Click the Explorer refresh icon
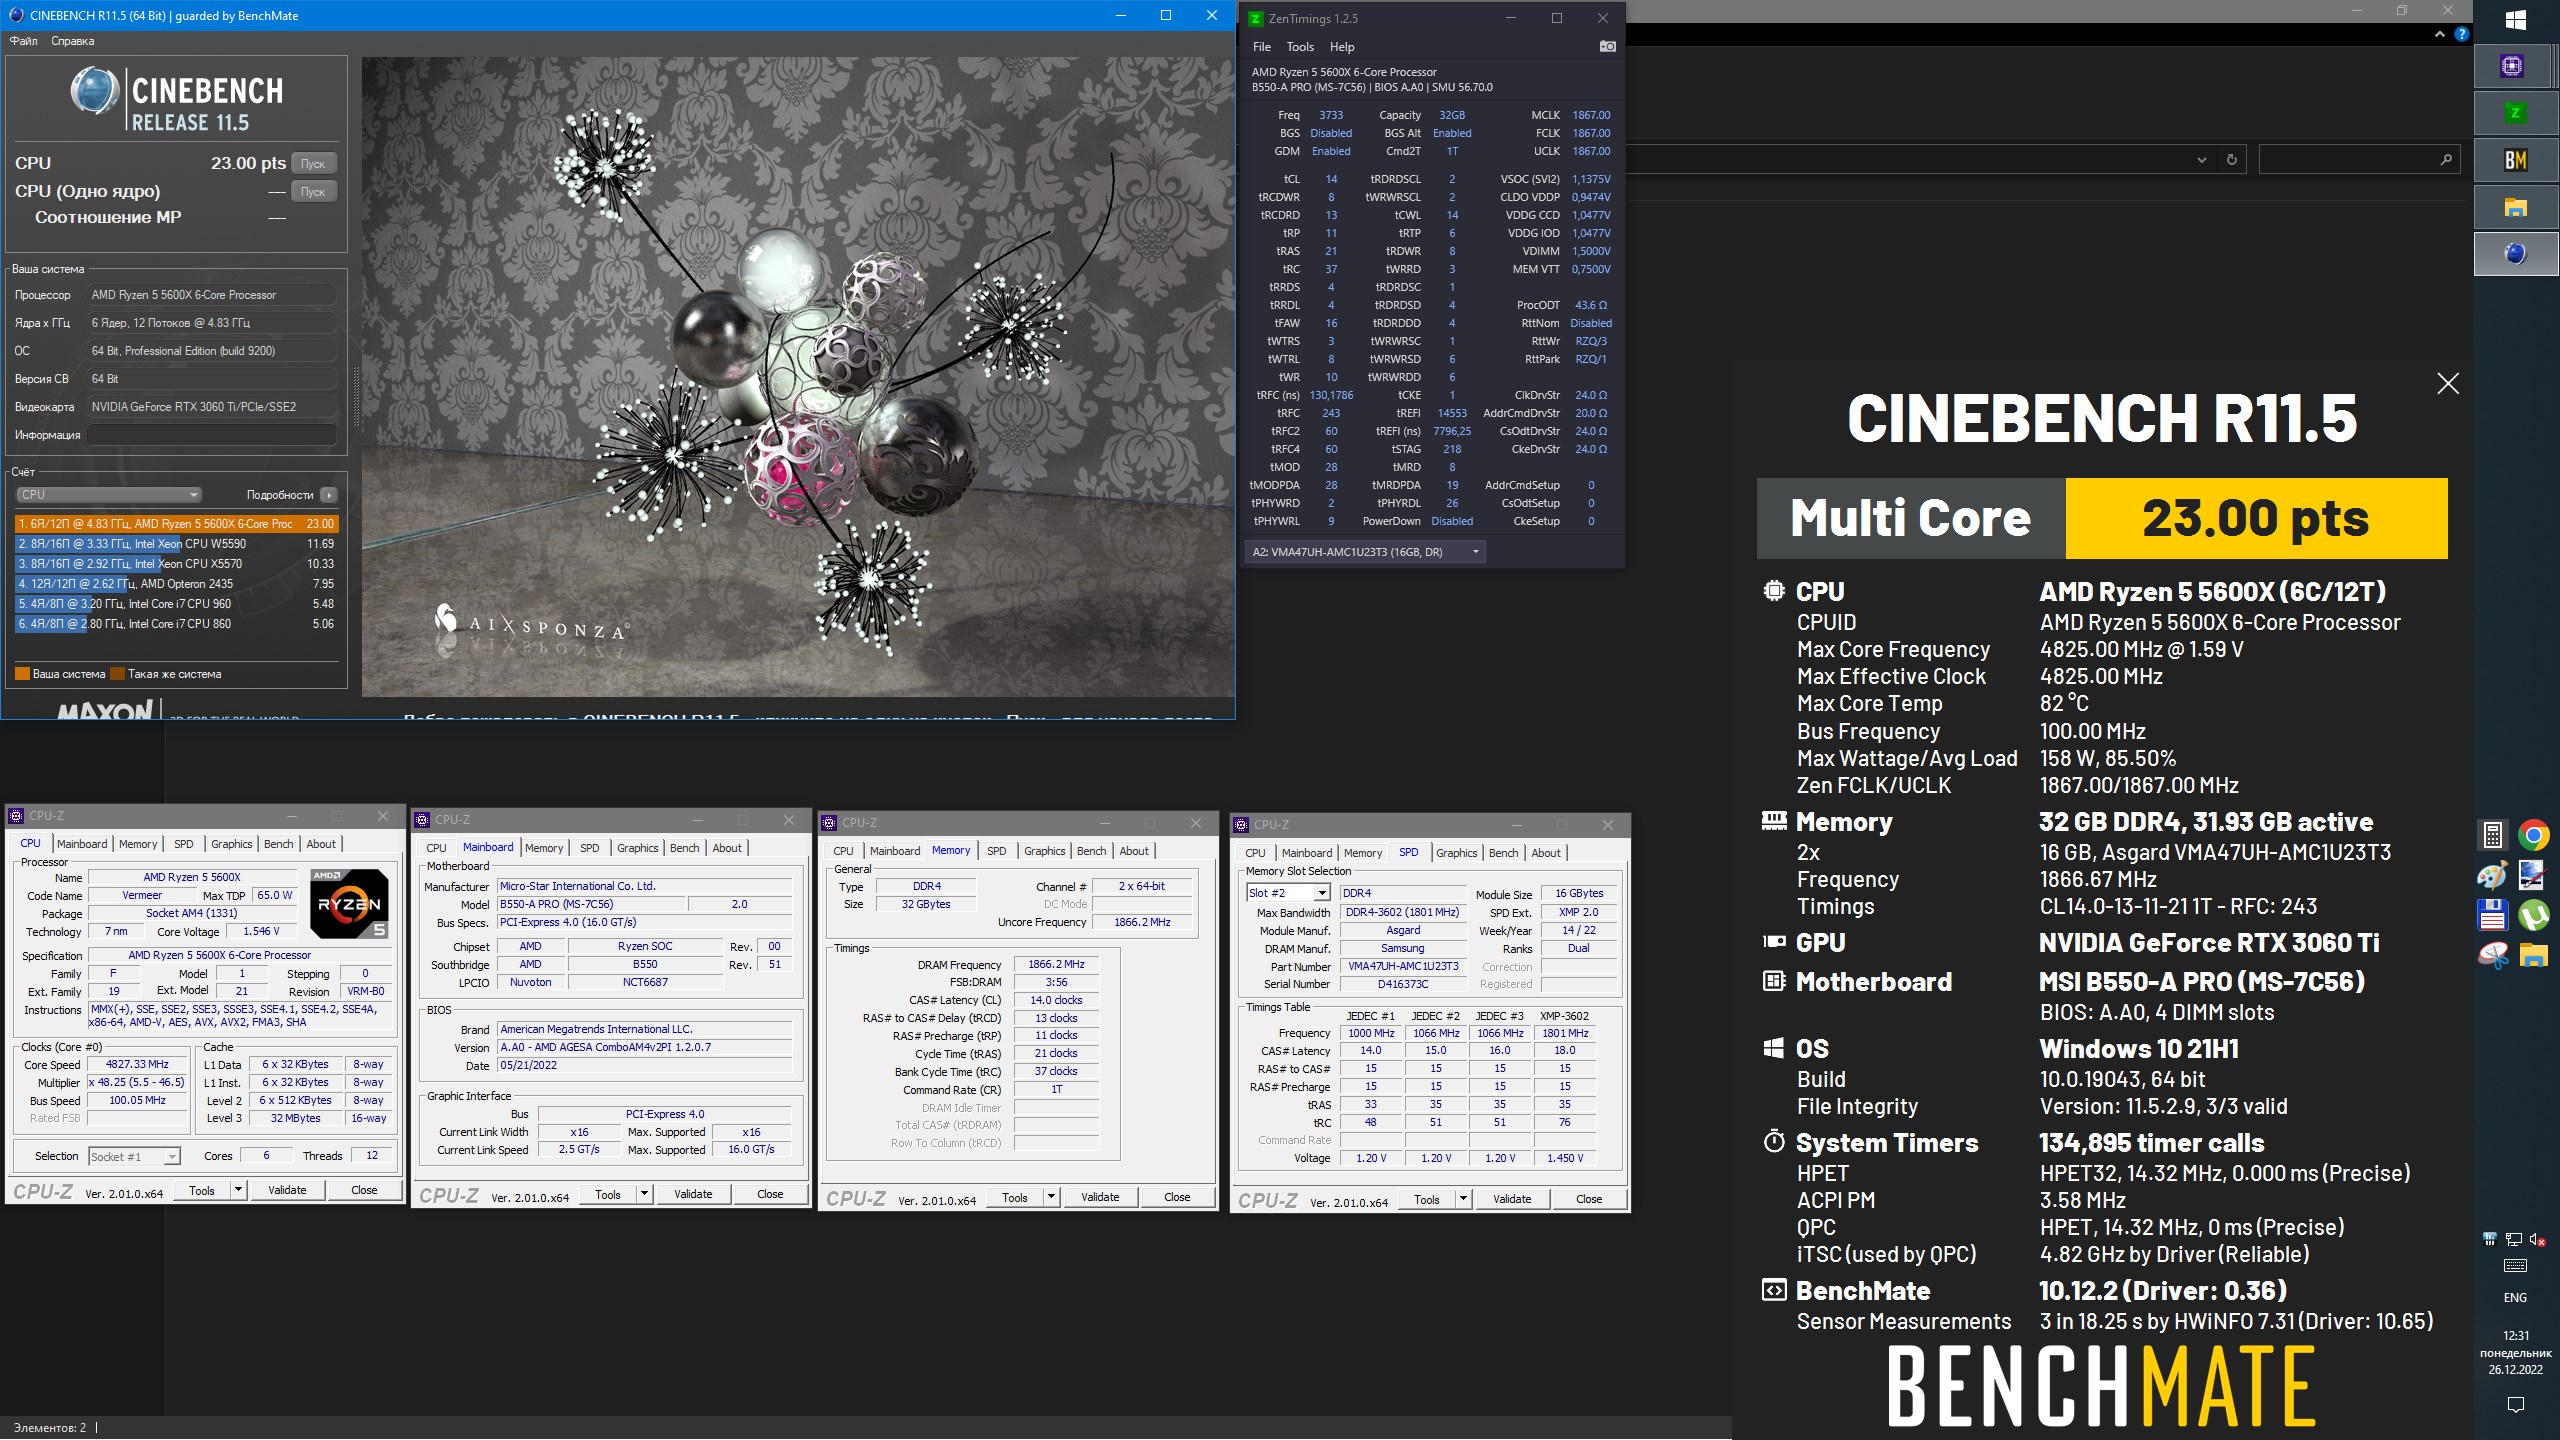Screen dimensions: 2560x1440 pyautogui.click(x=2231, y=160)
